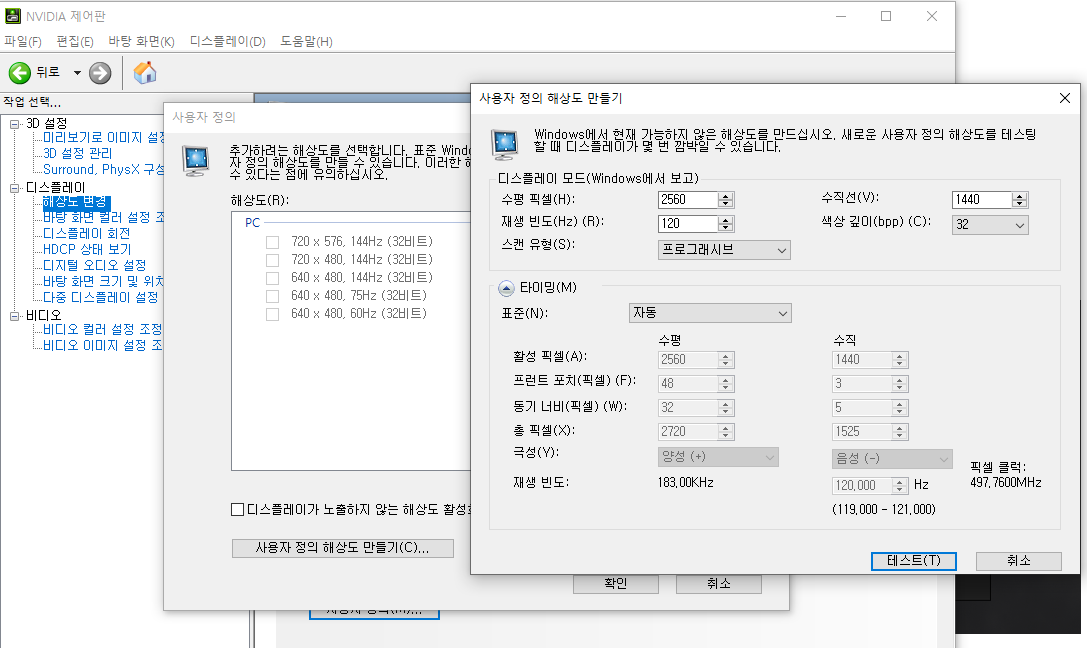Close the 사용자 정의 해상도 만들기 dialog
Viewport: 1087px width, 648px height.
point(1065,98)
